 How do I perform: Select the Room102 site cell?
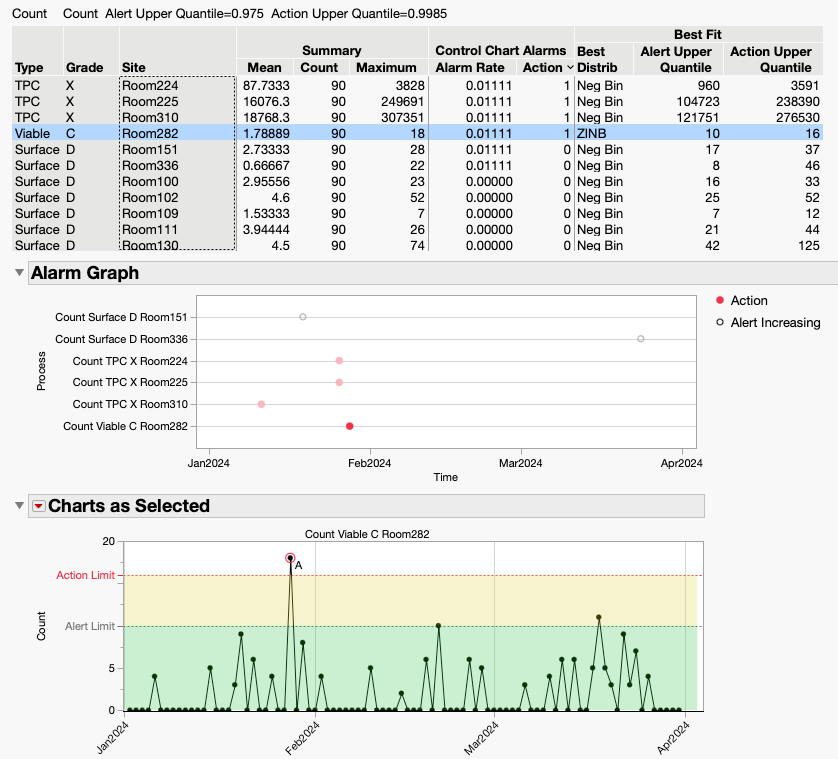tap(150, 198)
